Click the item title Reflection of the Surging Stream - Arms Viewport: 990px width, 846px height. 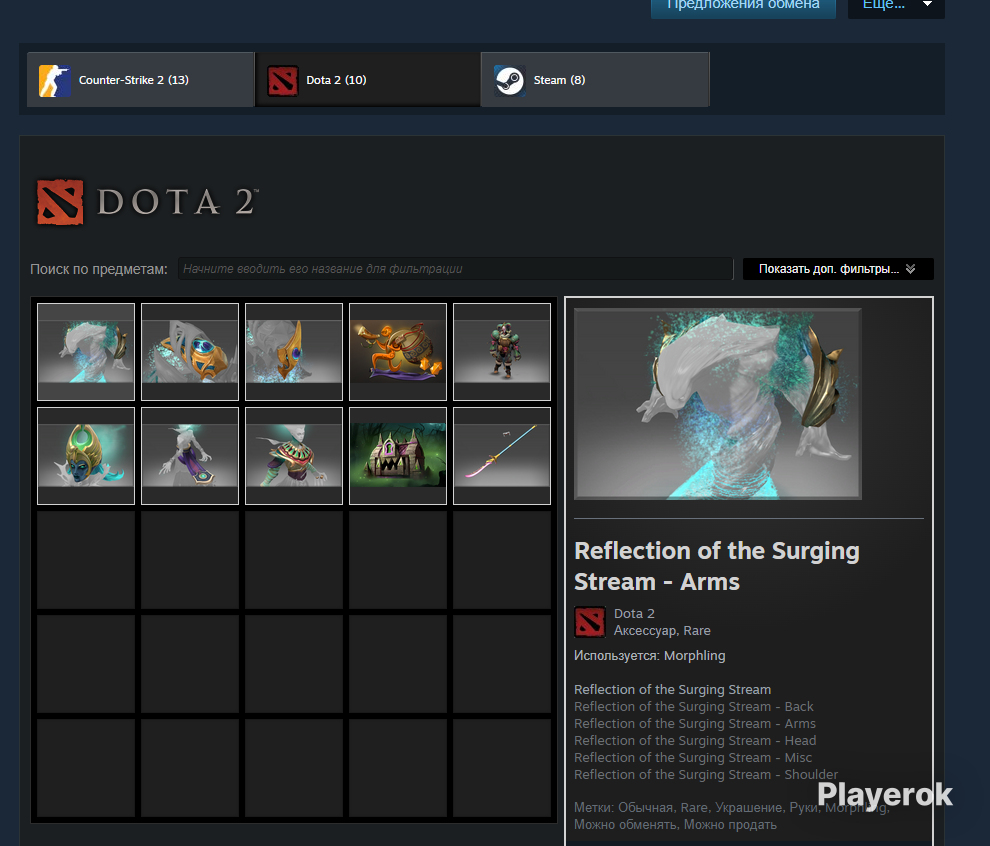pos(717,566)
